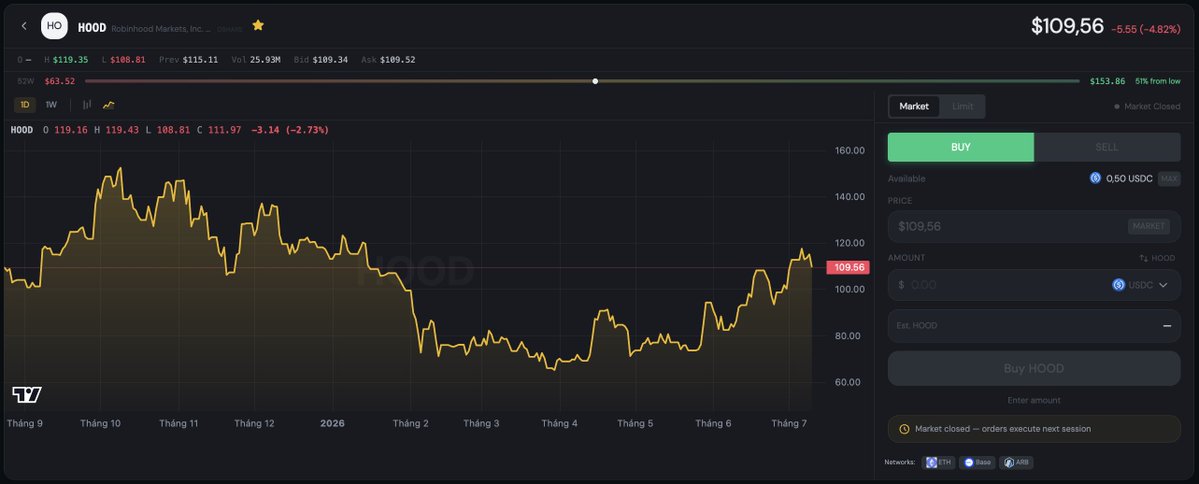
Task: Click the 'Enter amount' hint text
Action: point(1034,401)
